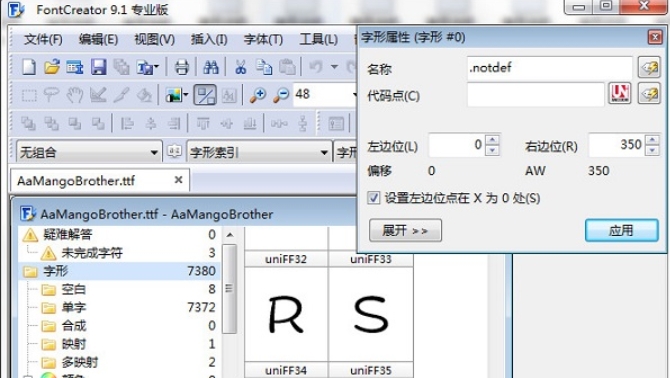Select the knife tool

point(121,95)
